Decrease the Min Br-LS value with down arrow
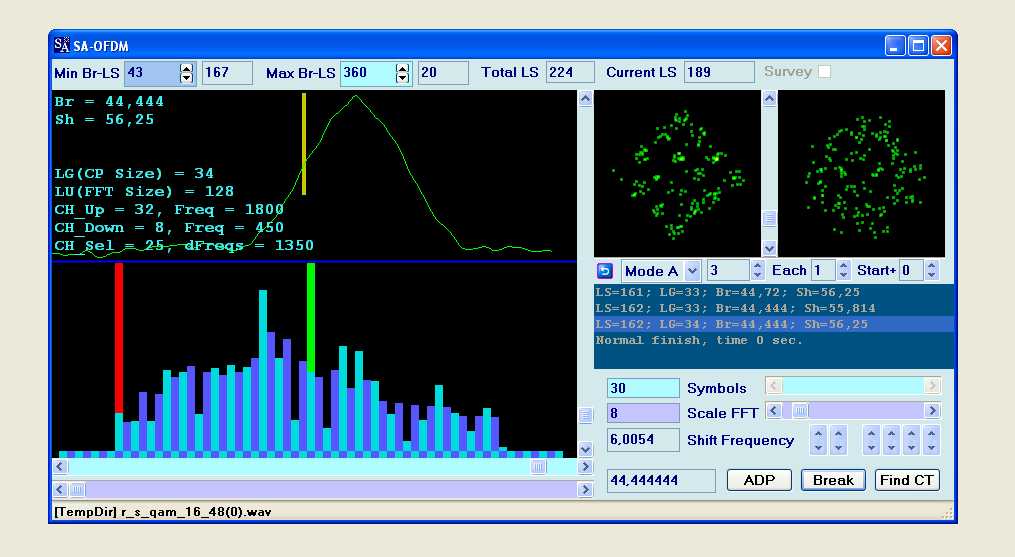Image resolution: width=1015 pixels, height=557 pixels. click(186, 78)
